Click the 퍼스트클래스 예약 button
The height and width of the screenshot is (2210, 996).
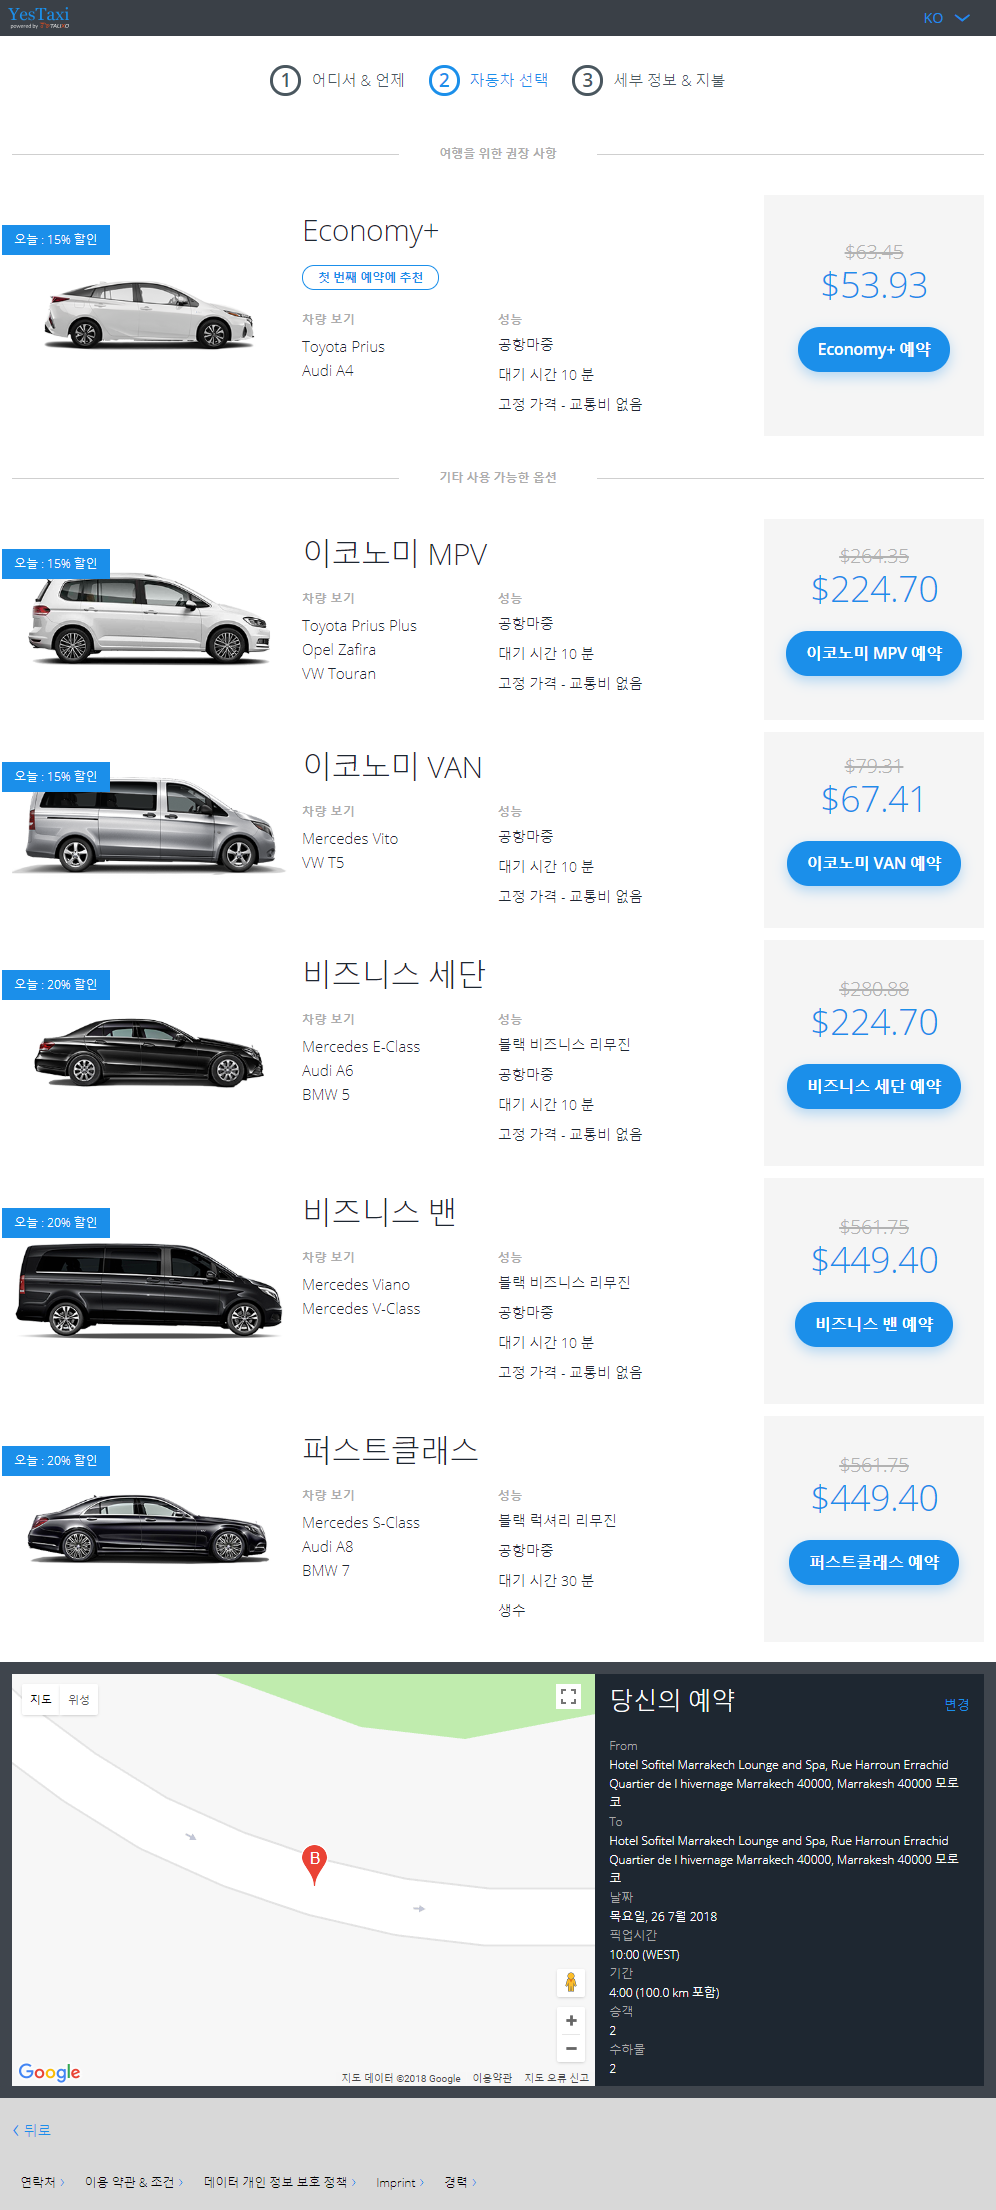873,1563
